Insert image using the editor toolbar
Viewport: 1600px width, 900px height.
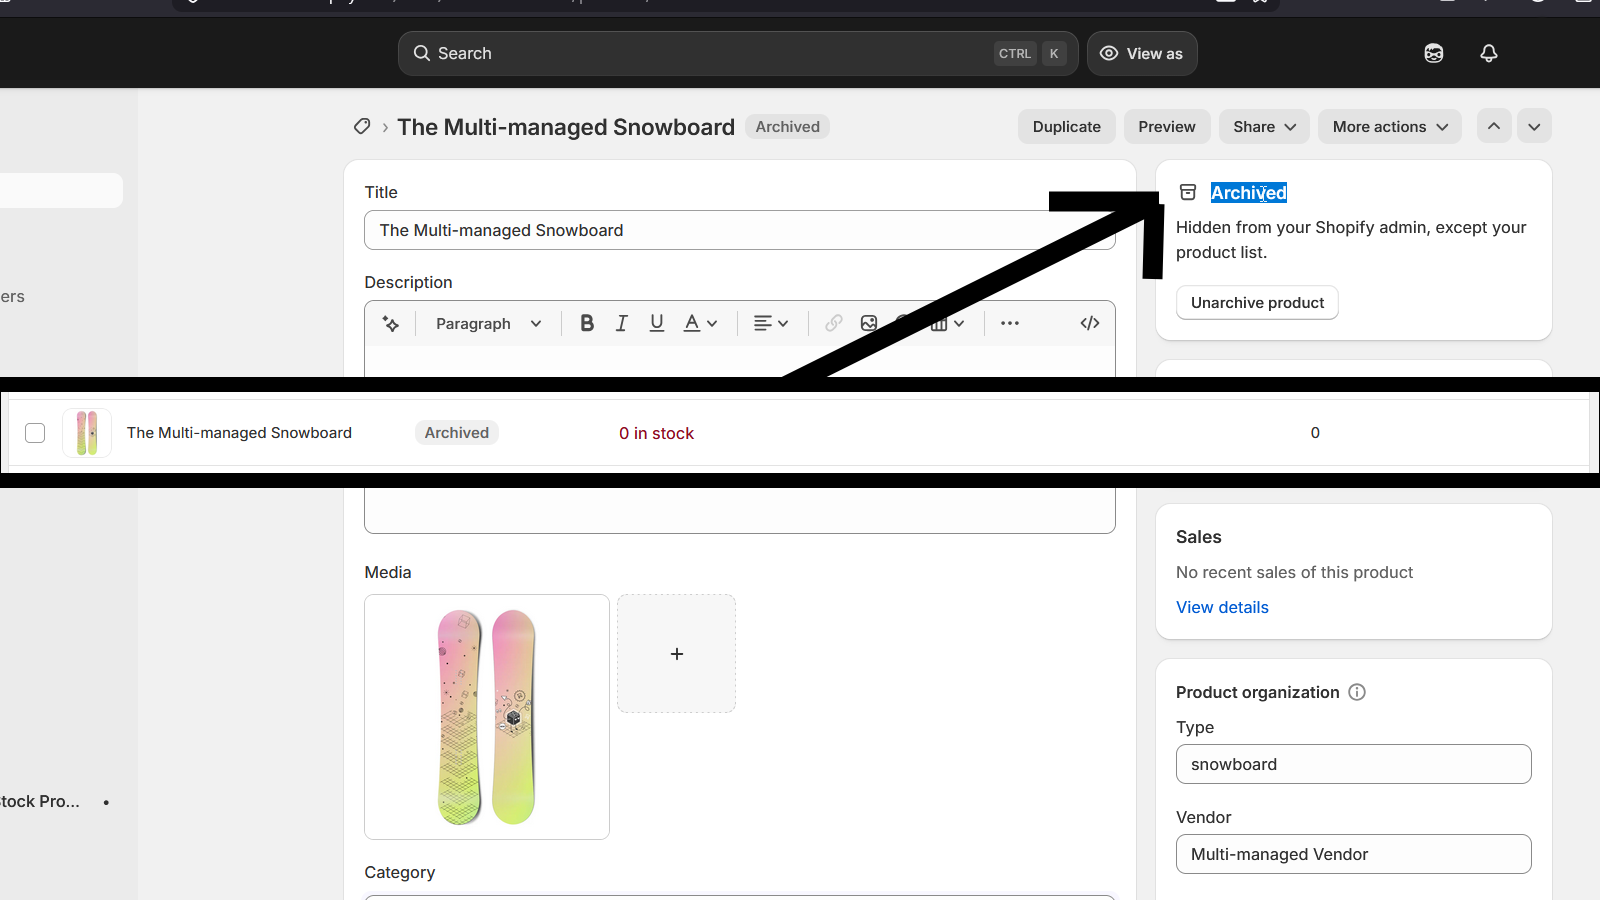(x=869, y=323)
